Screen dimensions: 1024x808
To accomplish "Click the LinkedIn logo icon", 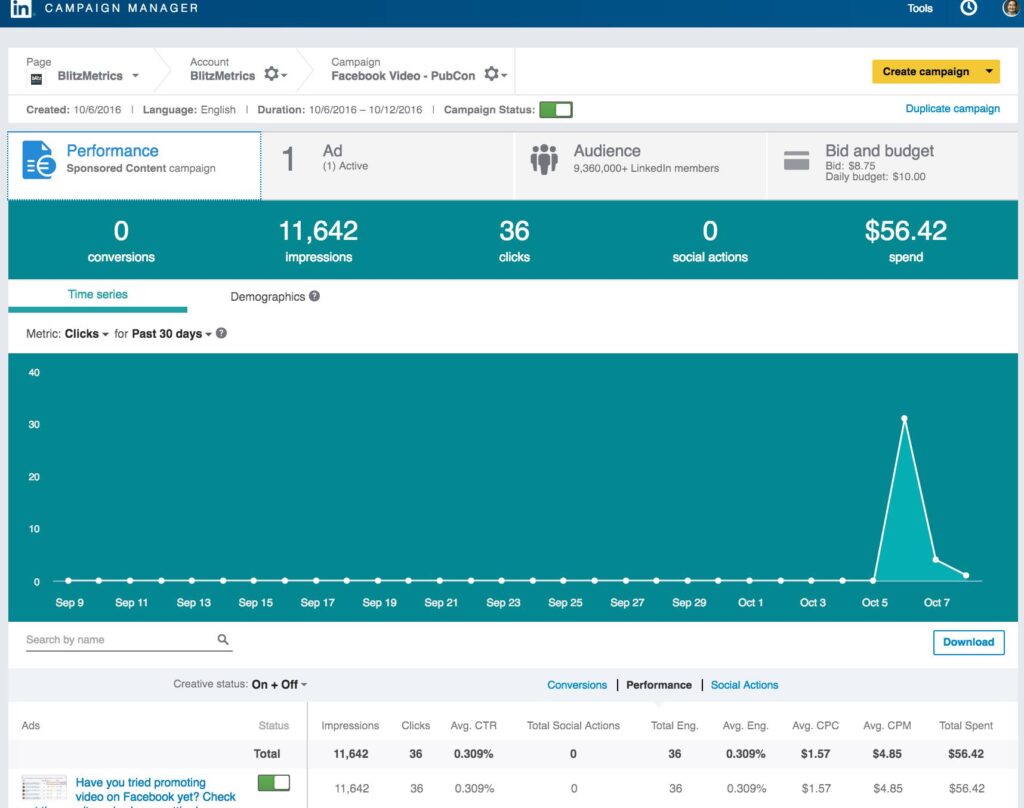I will coord(20,8).
